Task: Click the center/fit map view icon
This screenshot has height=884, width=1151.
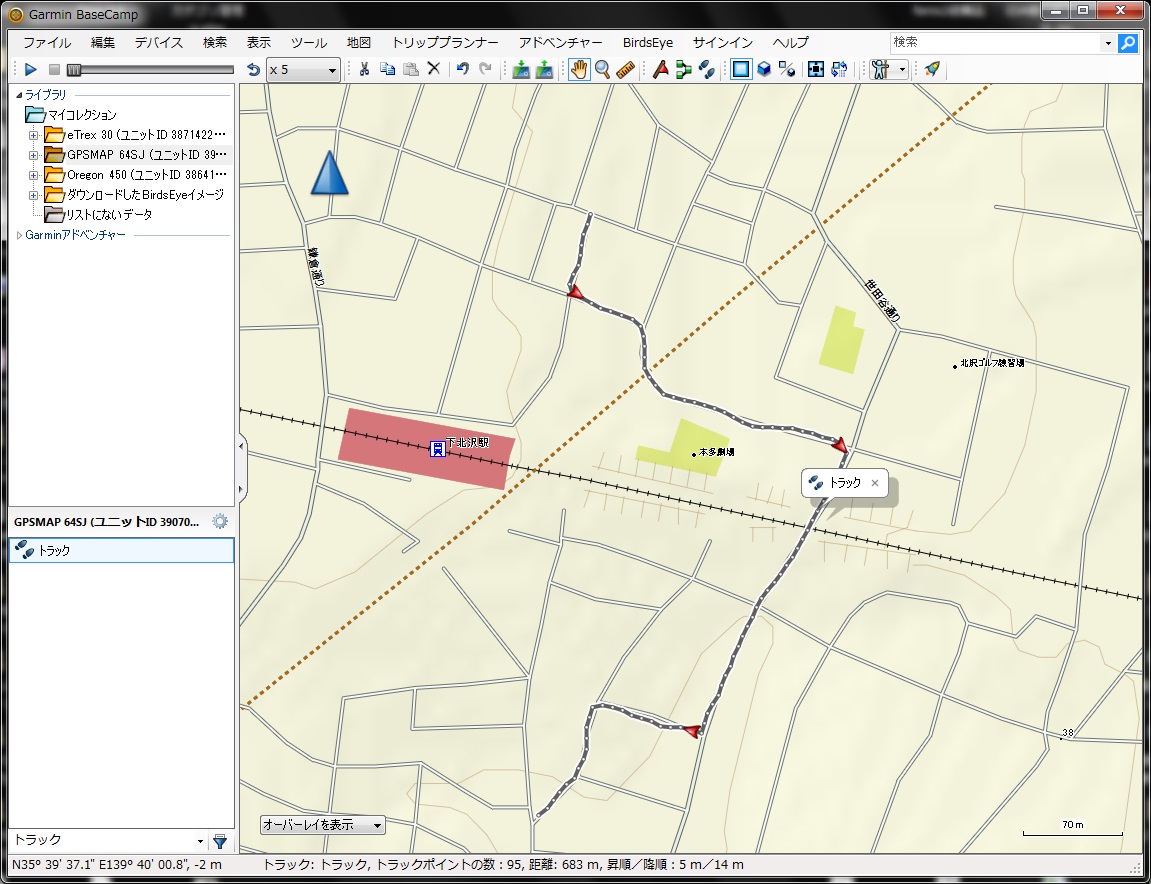Action: click(x=816, y=69)
